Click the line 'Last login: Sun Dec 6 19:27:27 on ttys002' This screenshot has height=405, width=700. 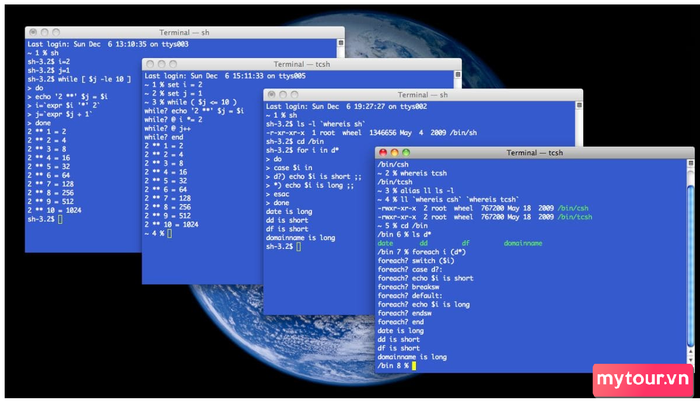(x=346, y=106)
